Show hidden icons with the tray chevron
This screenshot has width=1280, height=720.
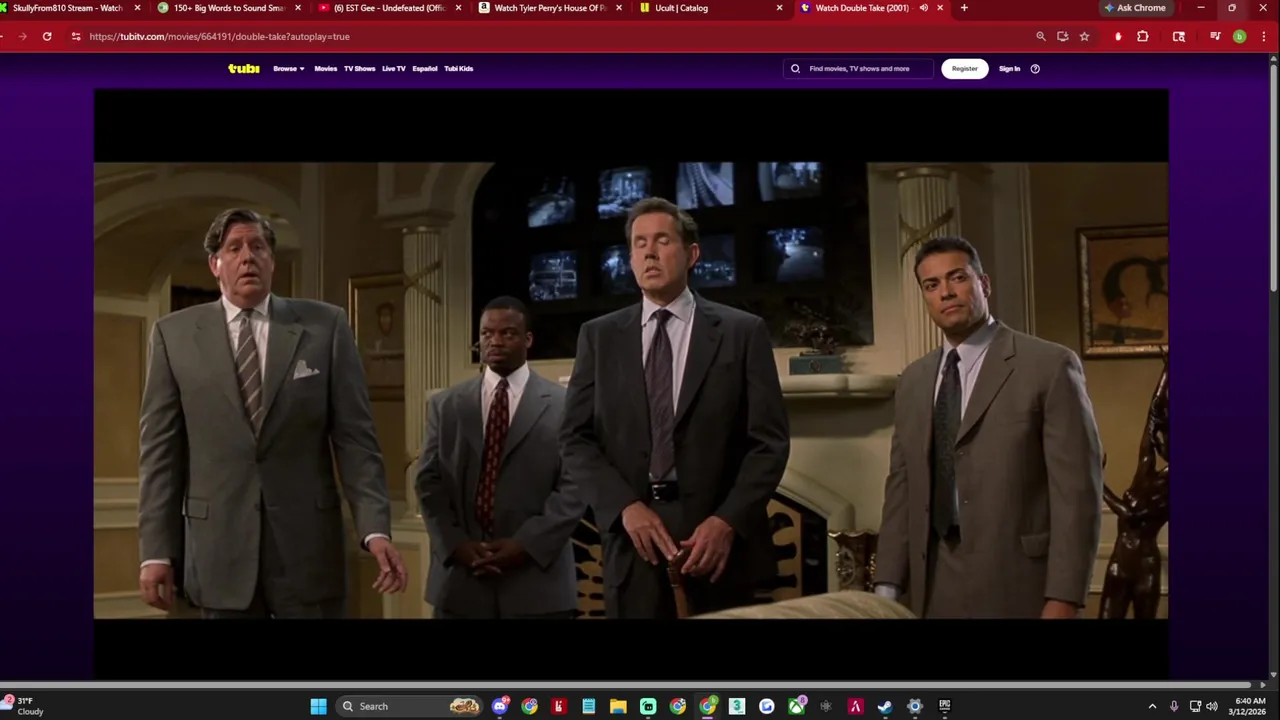click(1152, 706)
